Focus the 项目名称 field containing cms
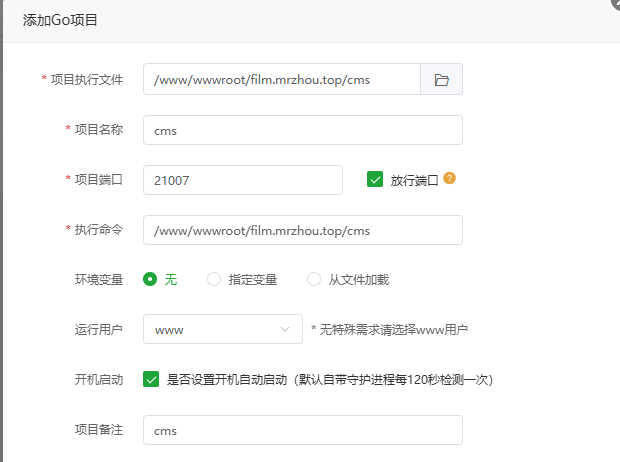Image resolution: width=620 pixels, height=462 pixels. [x=302, y=130]
